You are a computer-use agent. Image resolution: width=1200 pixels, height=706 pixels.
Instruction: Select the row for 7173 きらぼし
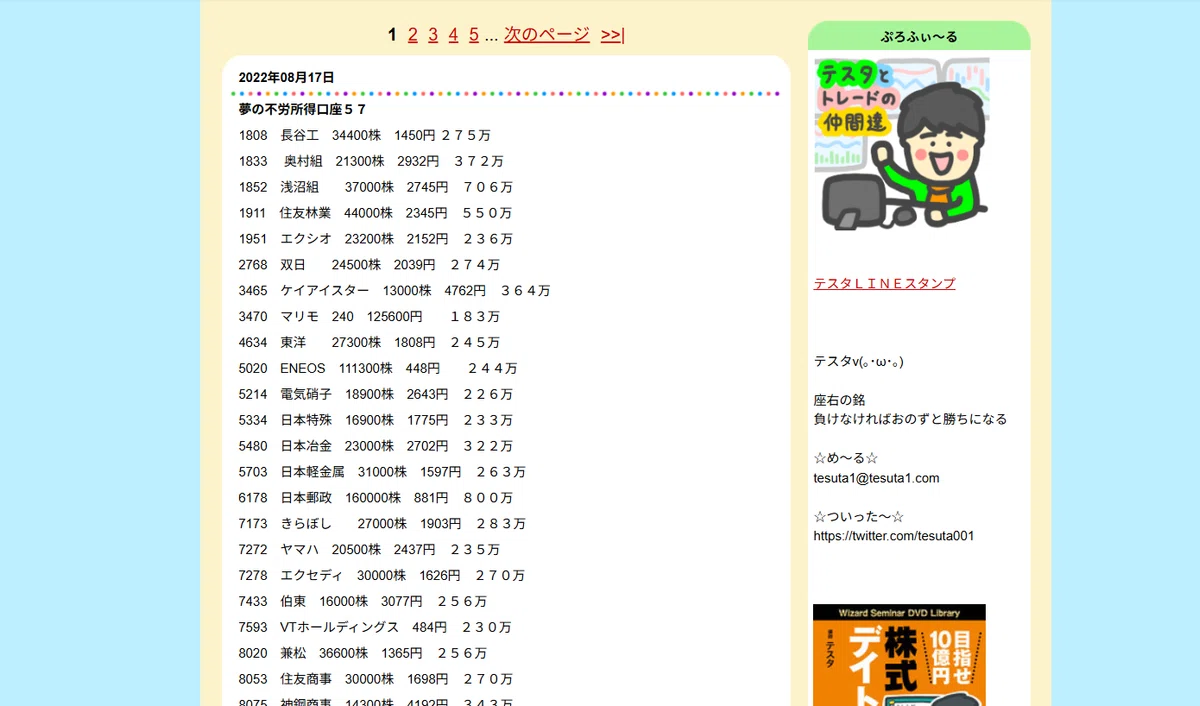(x=382, y=525)
